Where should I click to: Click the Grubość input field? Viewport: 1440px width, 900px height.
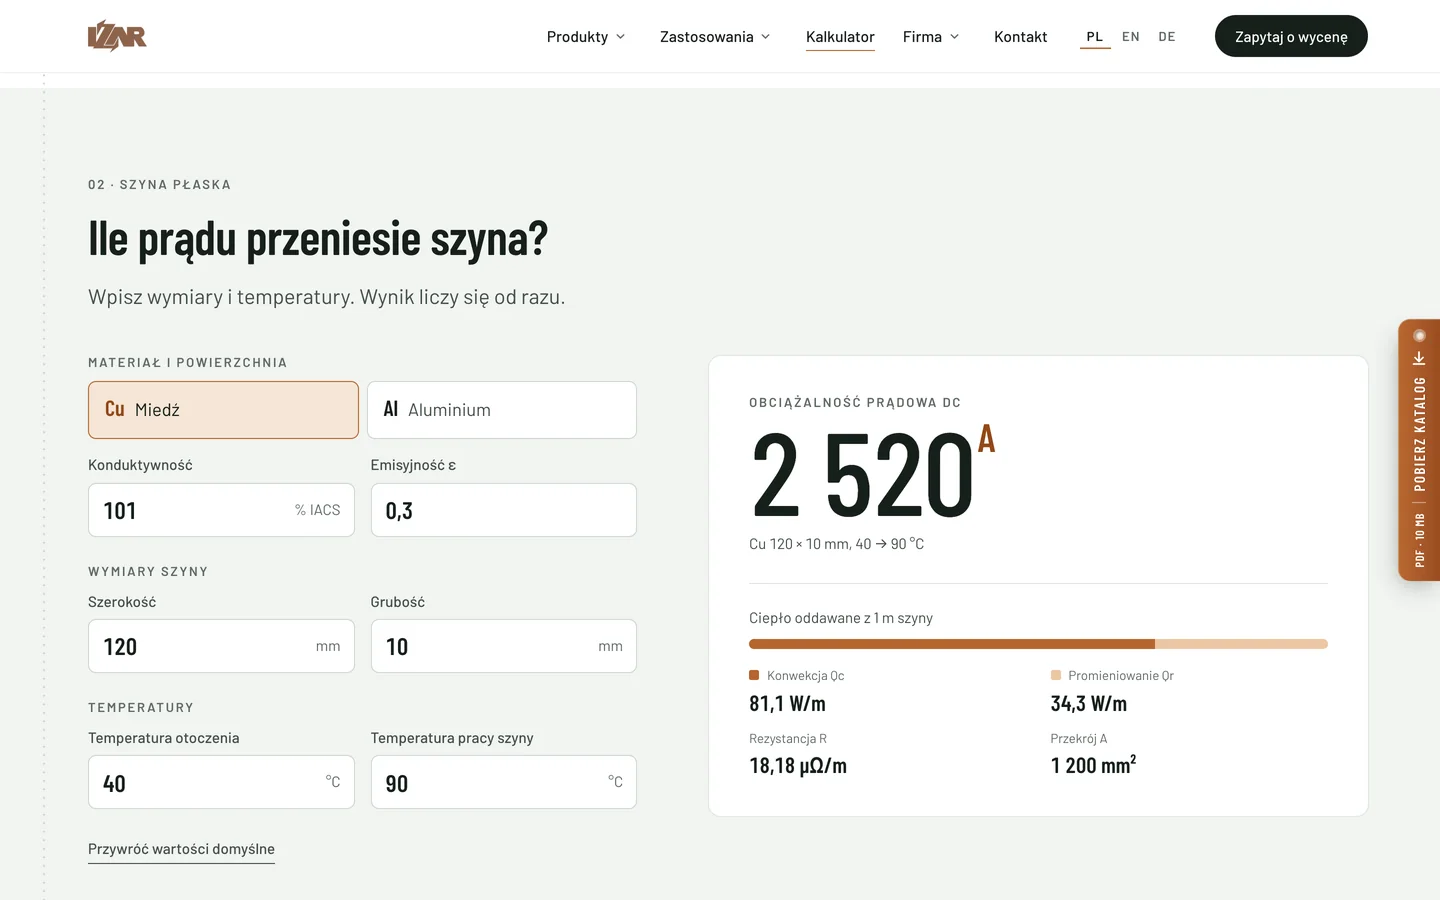pyautogui.click(x=504, y=646)
